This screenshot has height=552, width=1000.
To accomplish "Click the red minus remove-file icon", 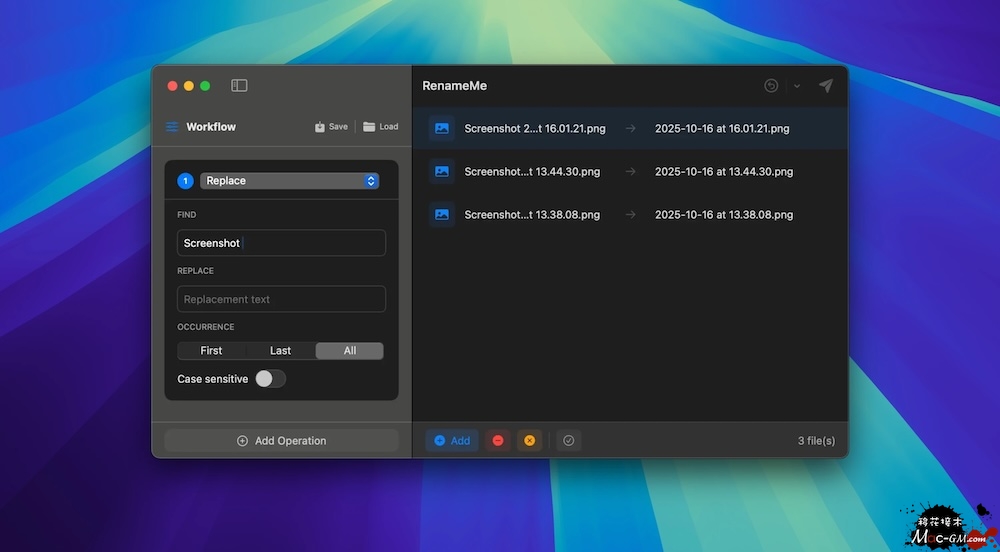I will (498, 440).
